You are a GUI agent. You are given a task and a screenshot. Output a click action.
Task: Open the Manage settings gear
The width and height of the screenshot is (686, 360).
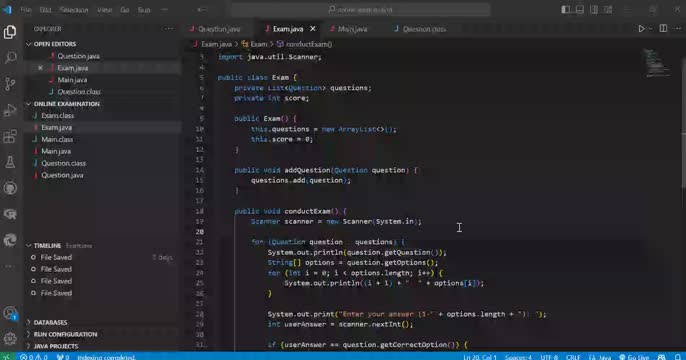10,338
